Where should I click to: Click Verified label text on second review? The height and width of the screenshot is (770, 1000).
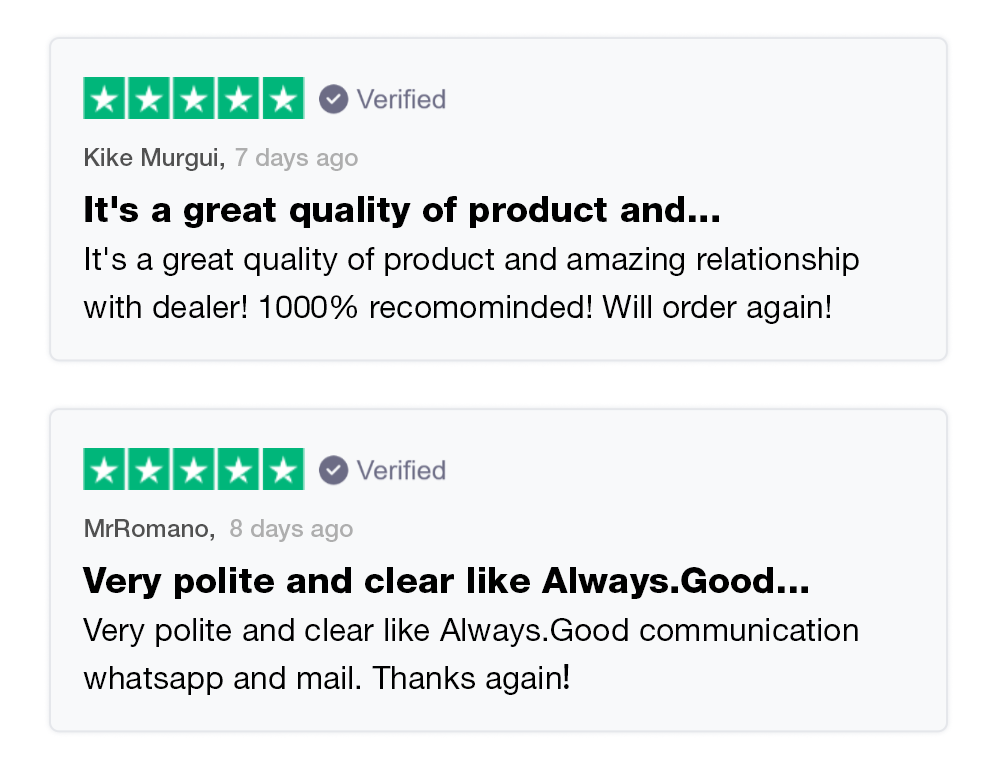click(x=401, y=470)
